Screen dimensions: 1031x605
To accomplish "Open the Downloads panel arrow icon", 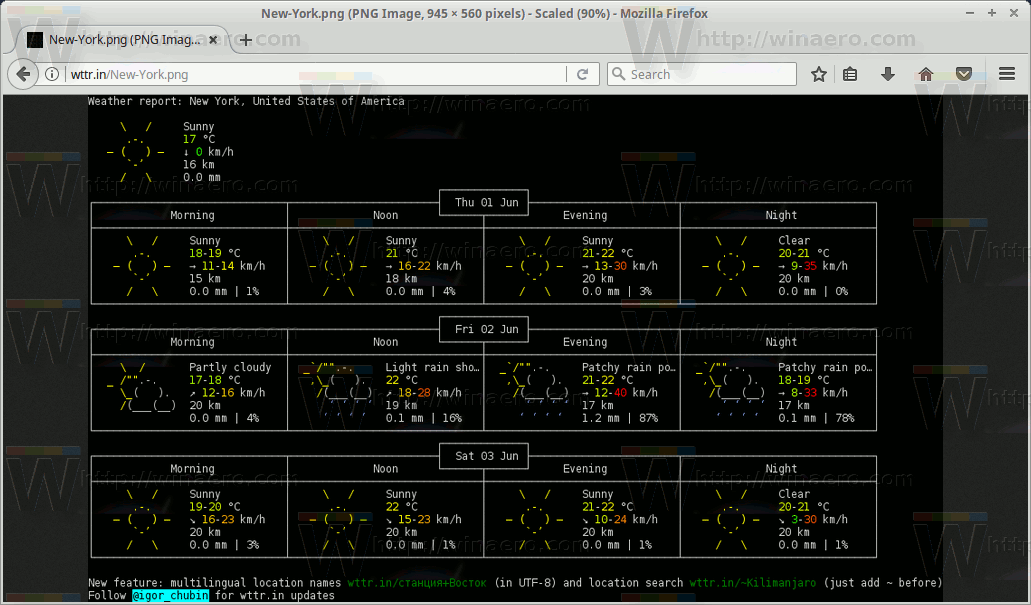I will pyautogui.click(x=888, y=74).
